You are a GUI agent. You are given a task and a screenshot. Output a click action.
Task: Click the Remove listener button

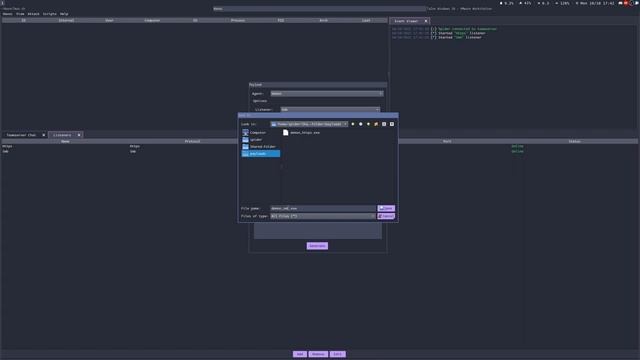[318, 354]
